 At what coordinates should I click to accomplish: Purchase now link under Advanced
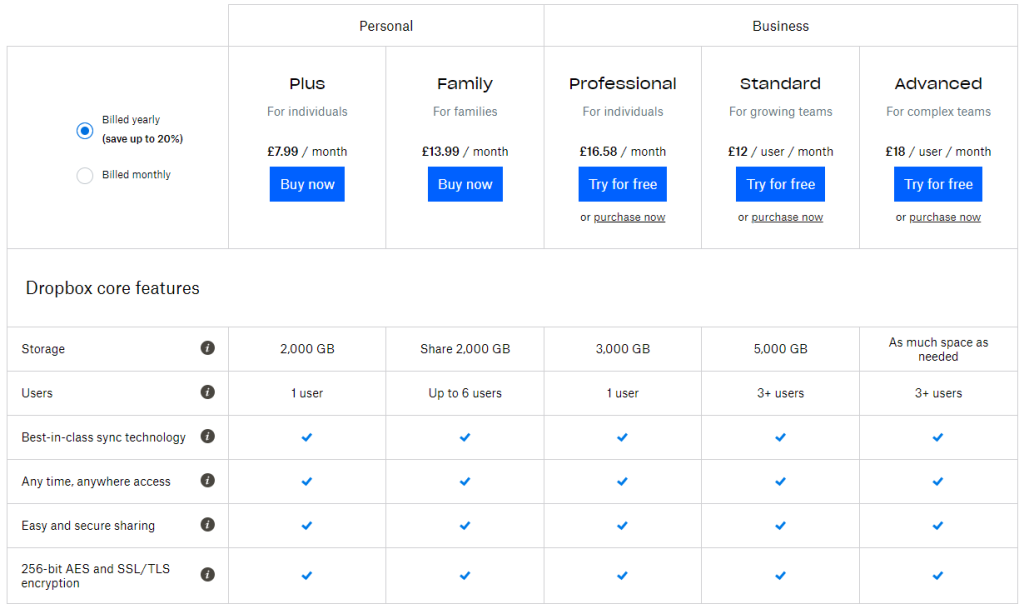click(945, 217)
